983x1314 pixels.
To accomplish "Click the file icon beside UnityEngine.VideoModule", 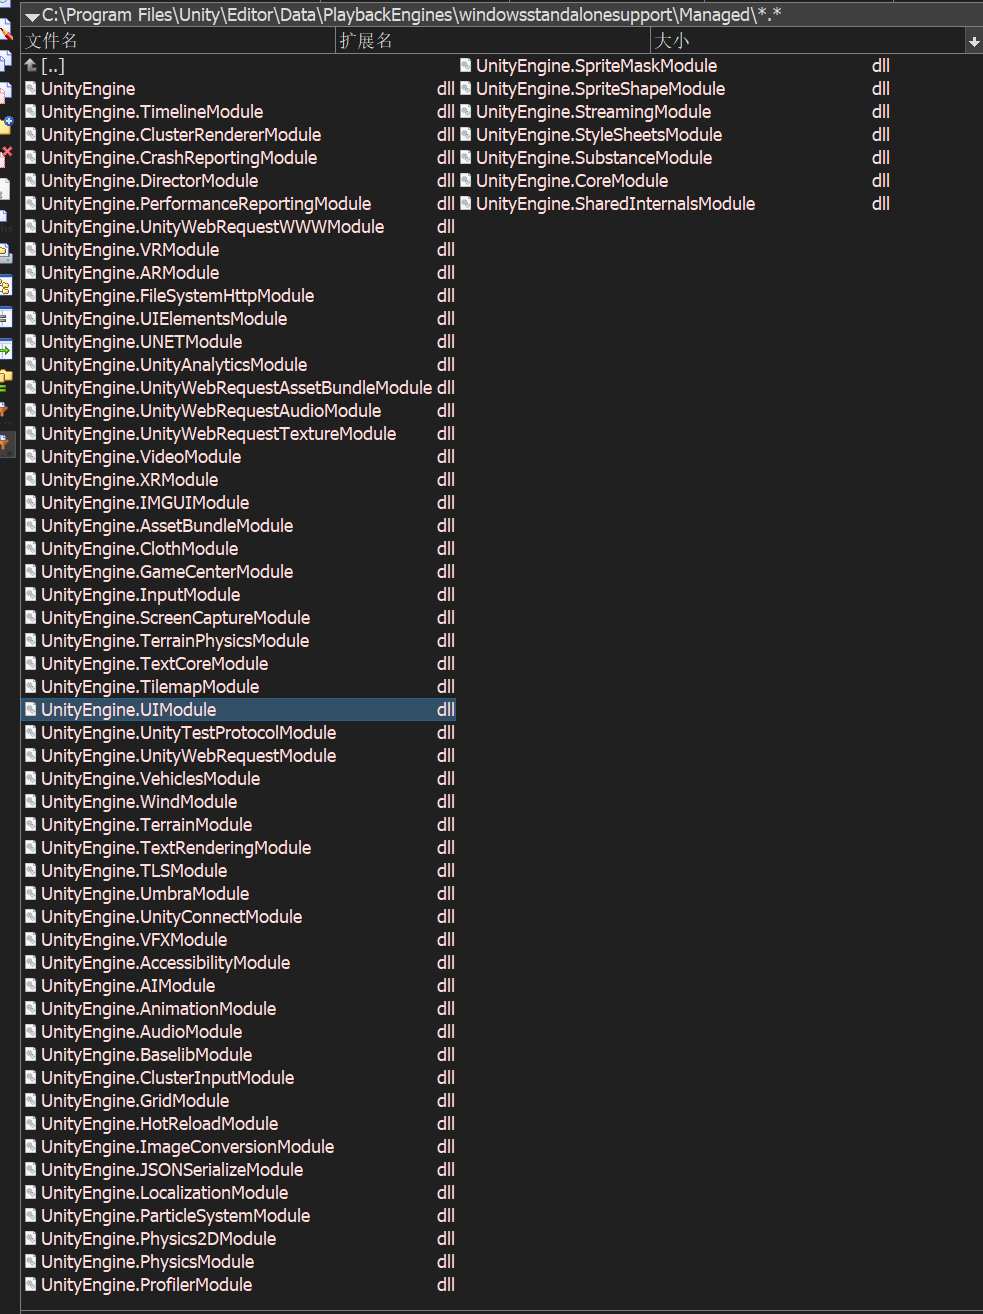I will [31, 456].
